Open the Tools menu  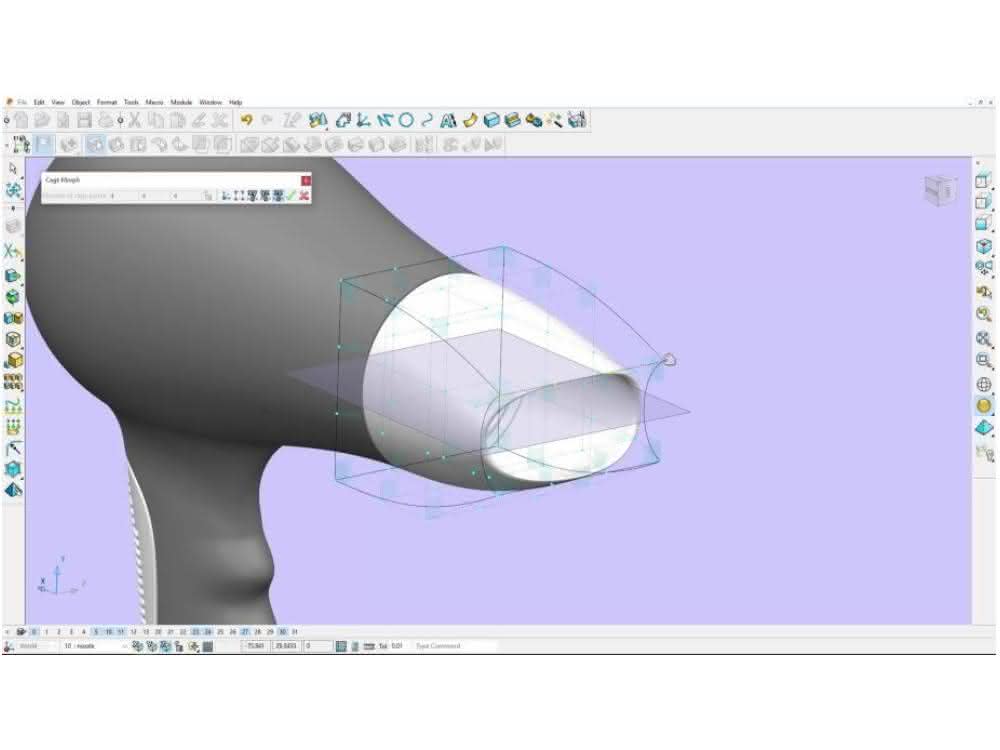pyautogui.click(x=131, y=102)
